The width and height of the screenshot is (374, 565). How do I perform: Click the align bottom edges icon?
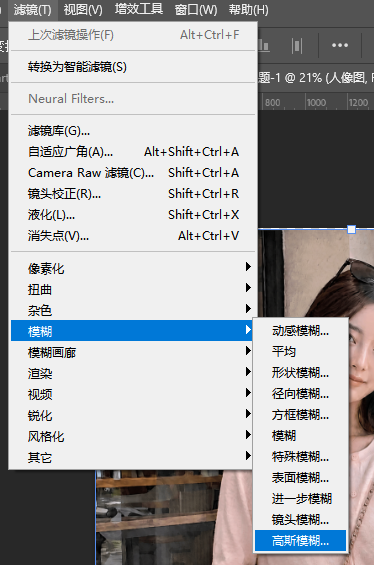click(264, 46)
